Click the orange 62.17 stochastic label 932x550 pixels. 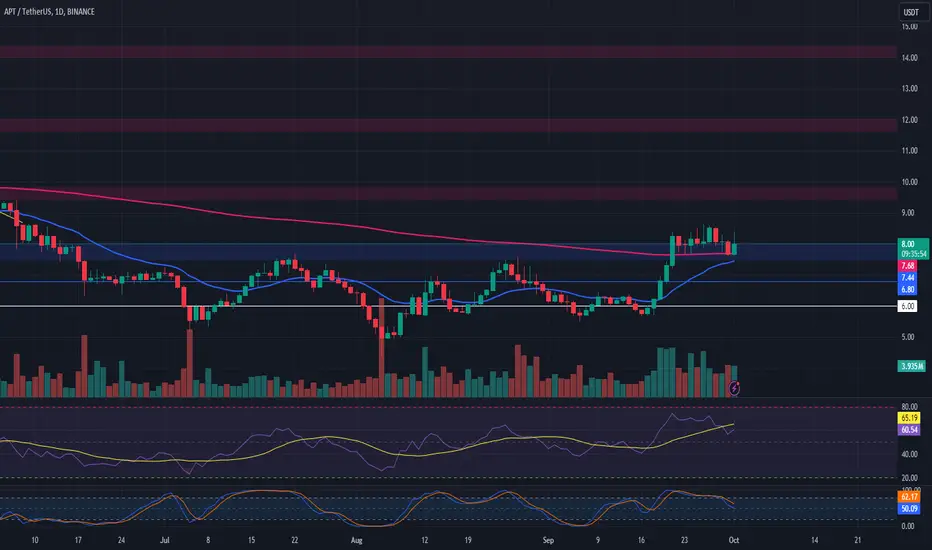tap(909, 496)
